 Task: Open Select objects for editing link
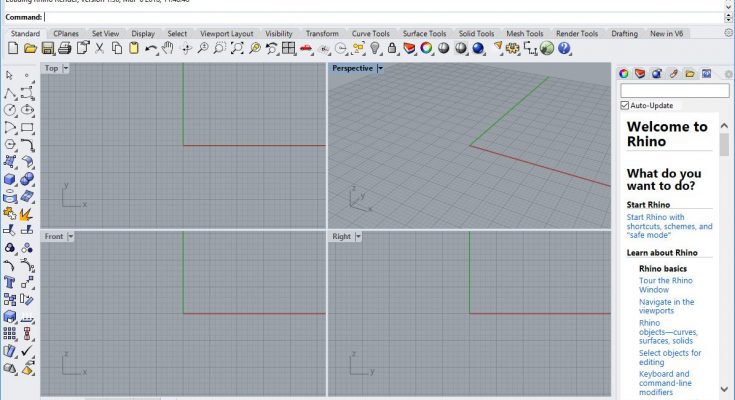670,358
